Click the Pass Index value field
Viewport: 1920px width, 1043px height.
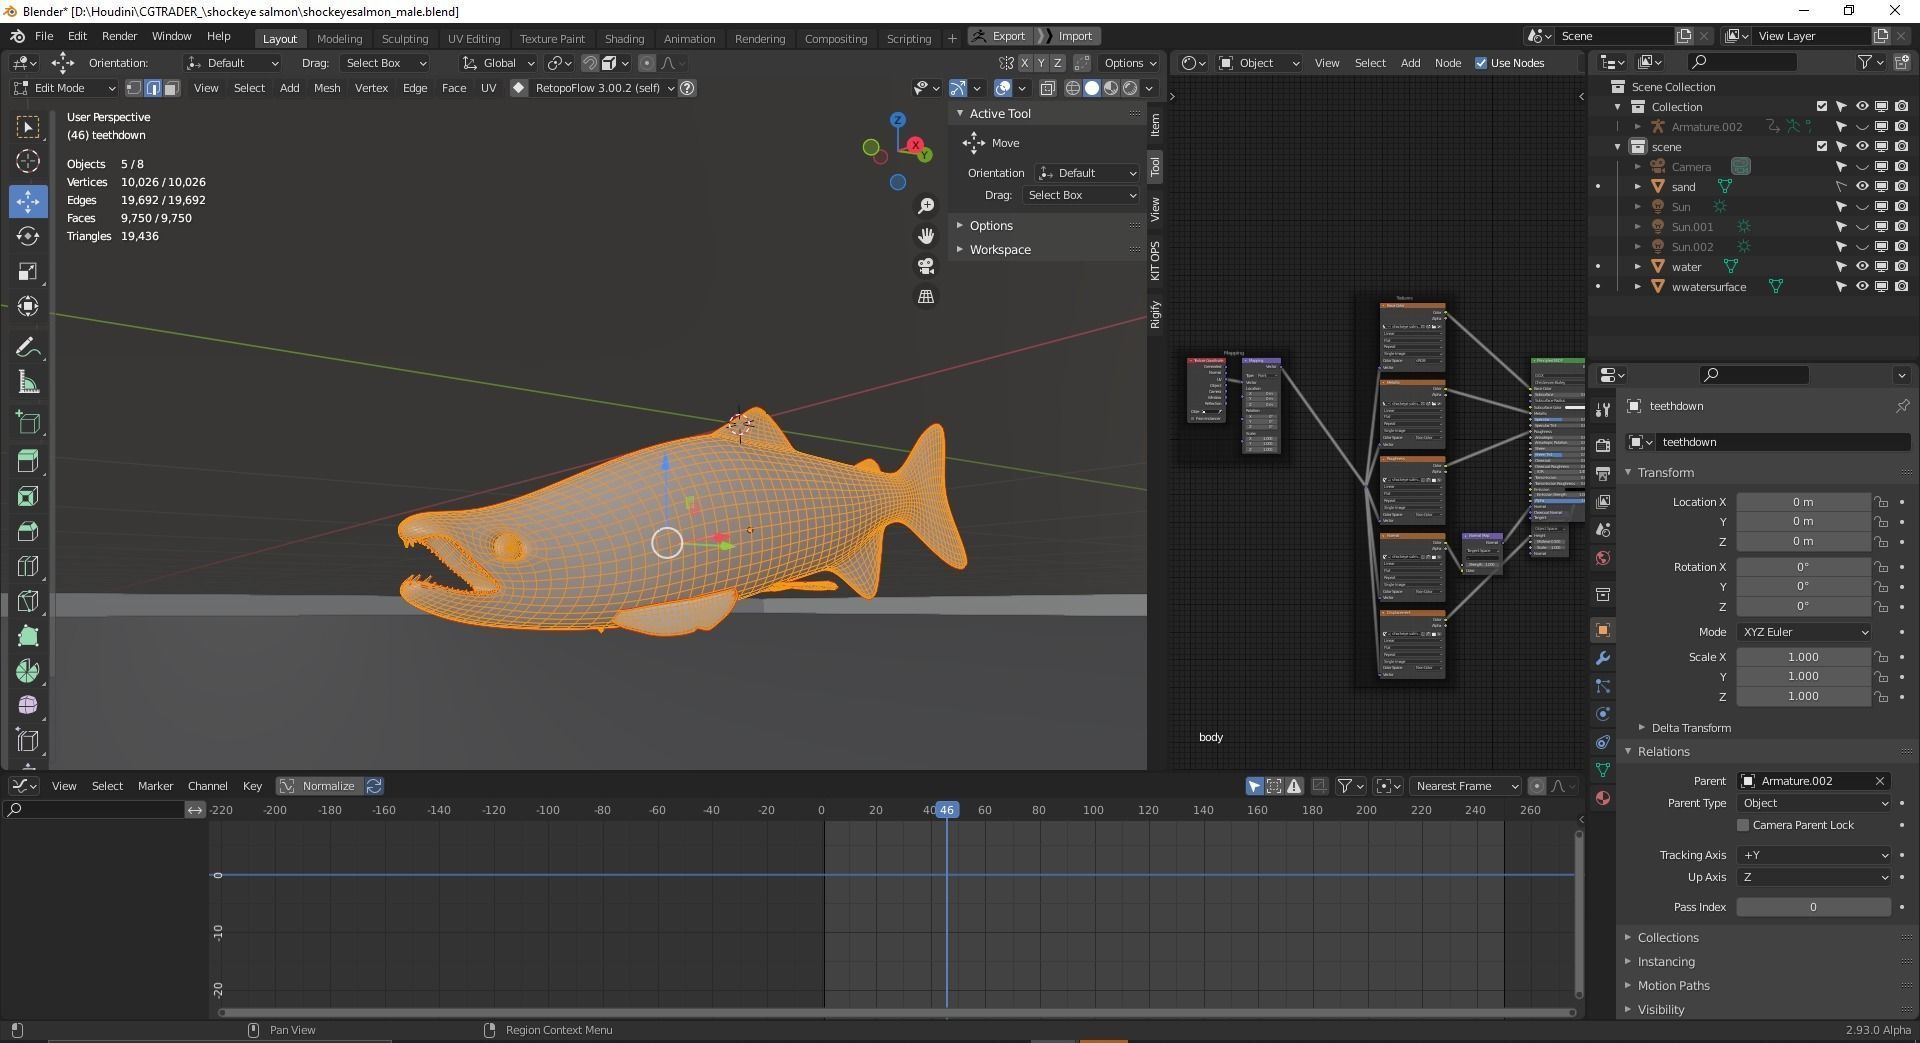point(1813,907)
